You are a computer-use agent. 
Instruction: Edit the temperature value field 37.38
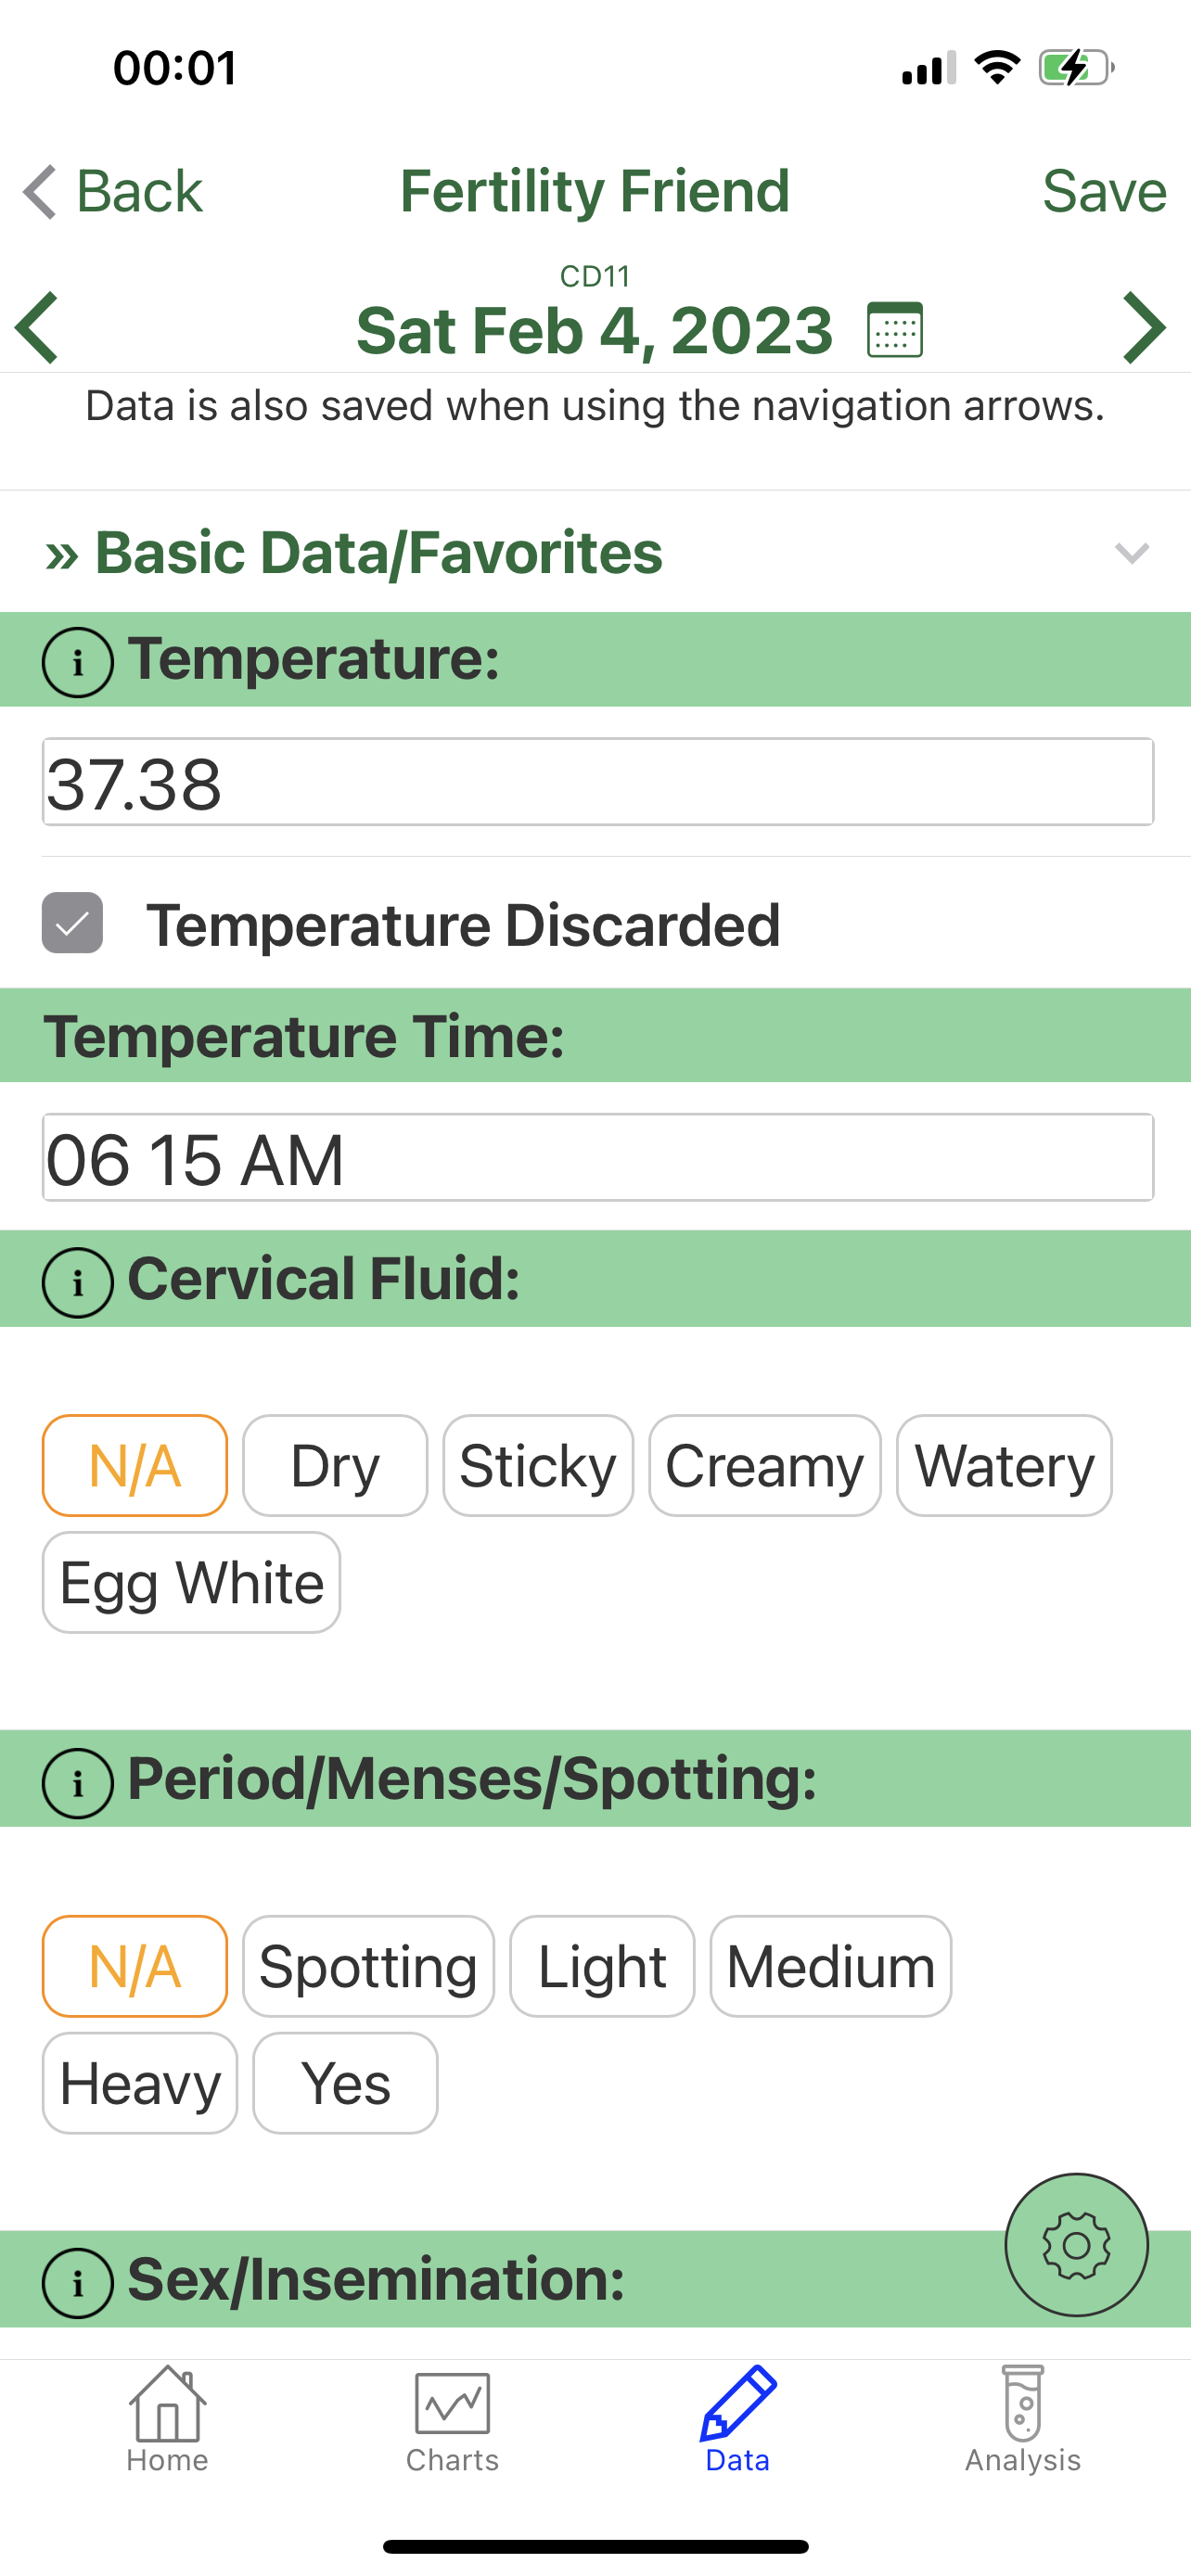[x=597, y=783]
